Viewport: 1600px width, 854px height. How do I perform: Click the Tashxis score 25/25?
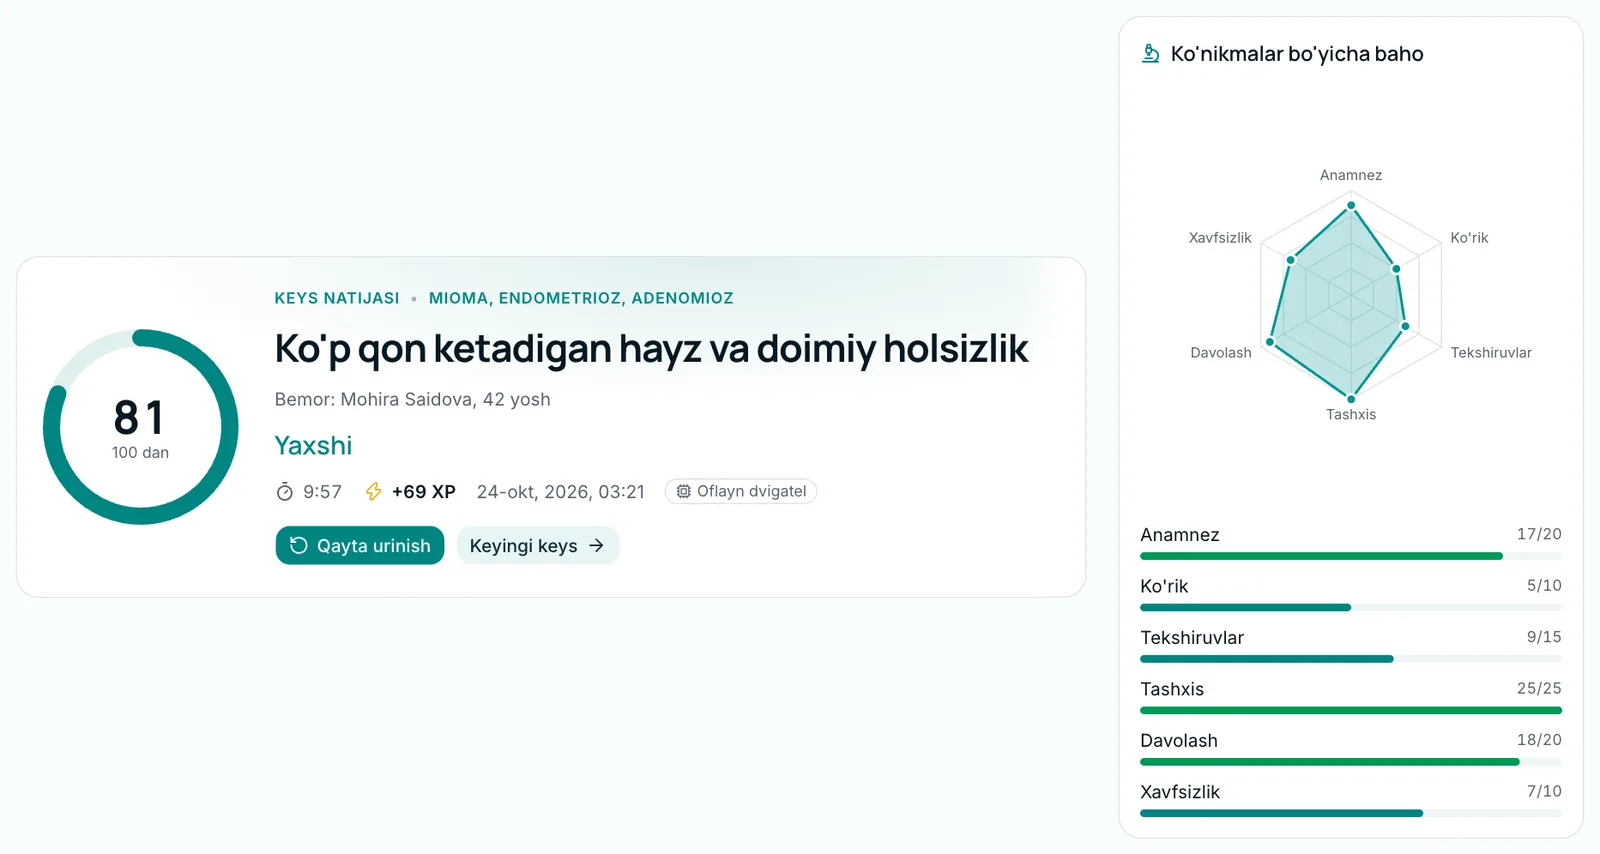(x=1539, y=688)
